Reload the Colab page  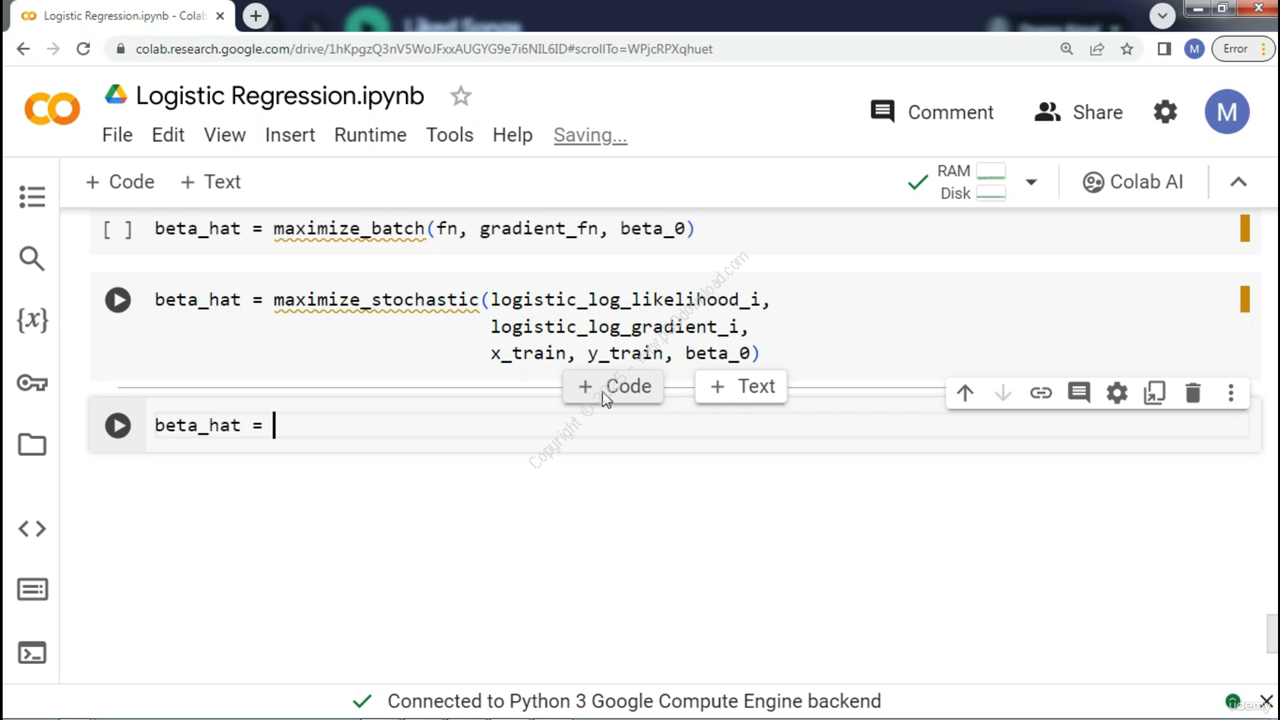(83, 48)
